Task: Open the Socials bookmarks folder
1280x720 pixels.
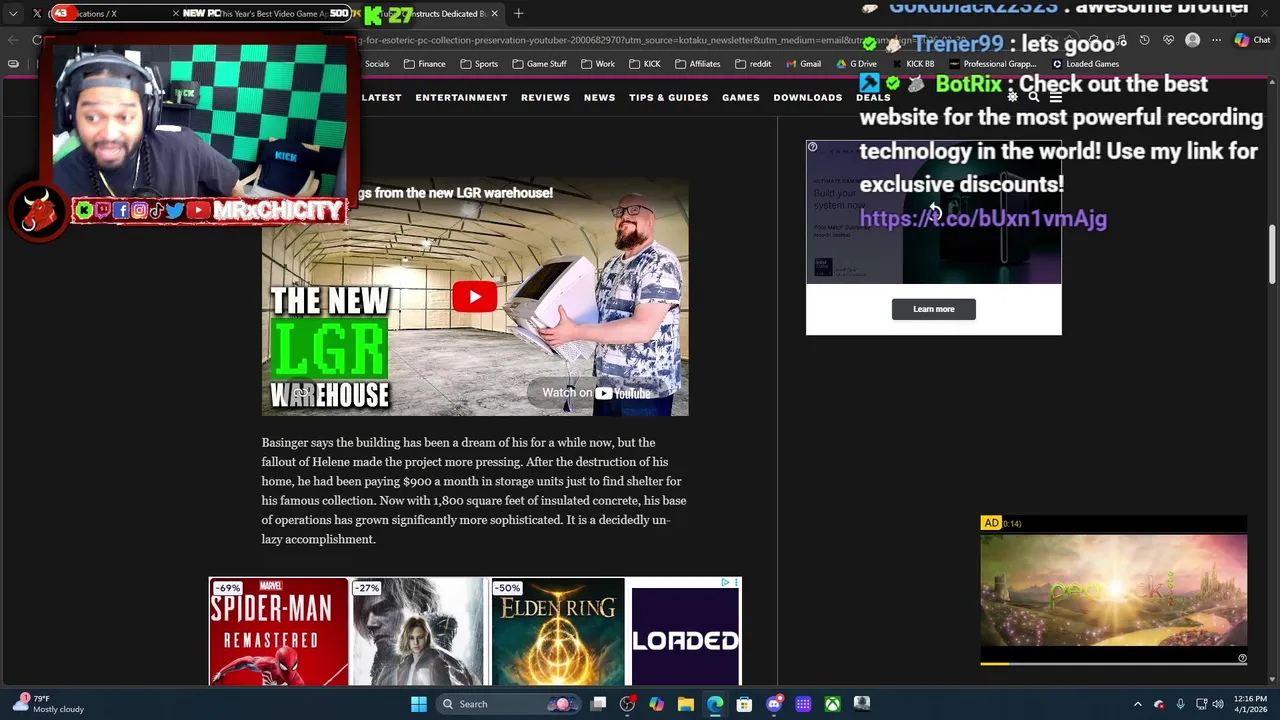Action: [376, 64]
